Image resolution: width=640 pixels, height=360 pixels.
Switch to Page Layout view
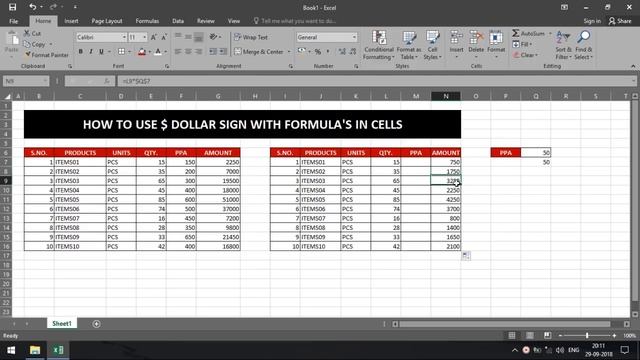click(529, 336)
